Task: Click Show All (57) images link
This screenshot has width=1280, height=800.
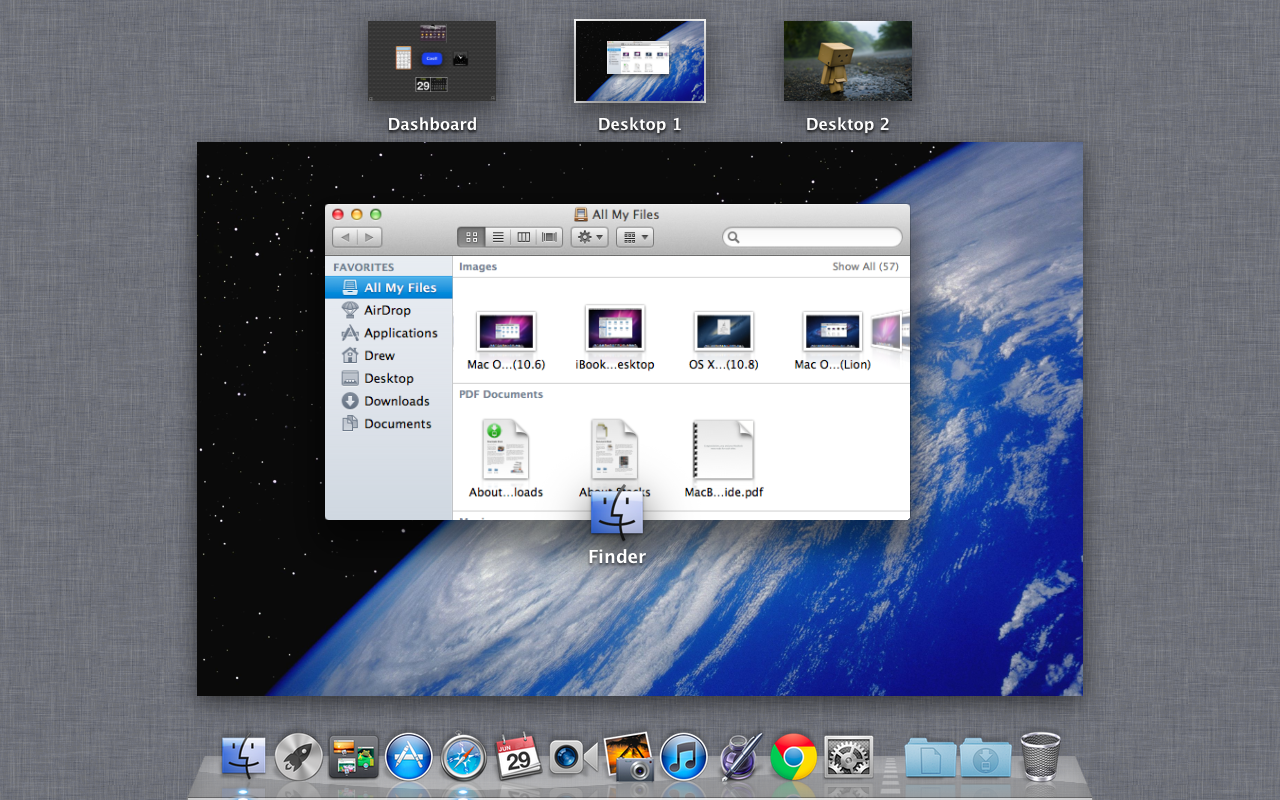Action: (865, 267)
